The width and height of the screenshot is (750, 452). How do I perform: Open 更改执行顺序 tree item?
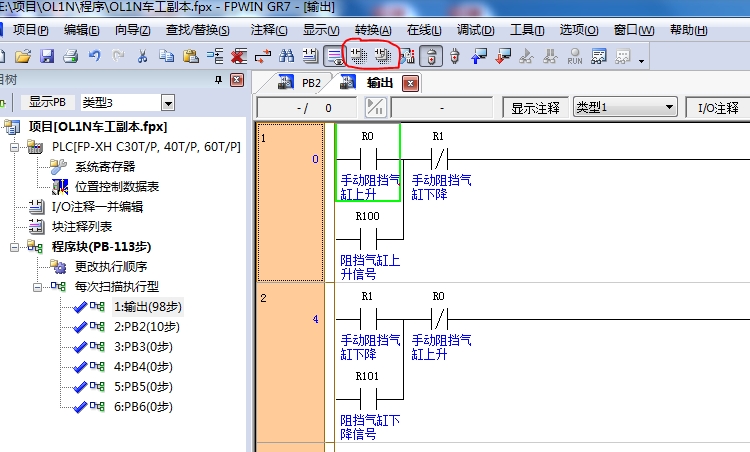point(111,266)
